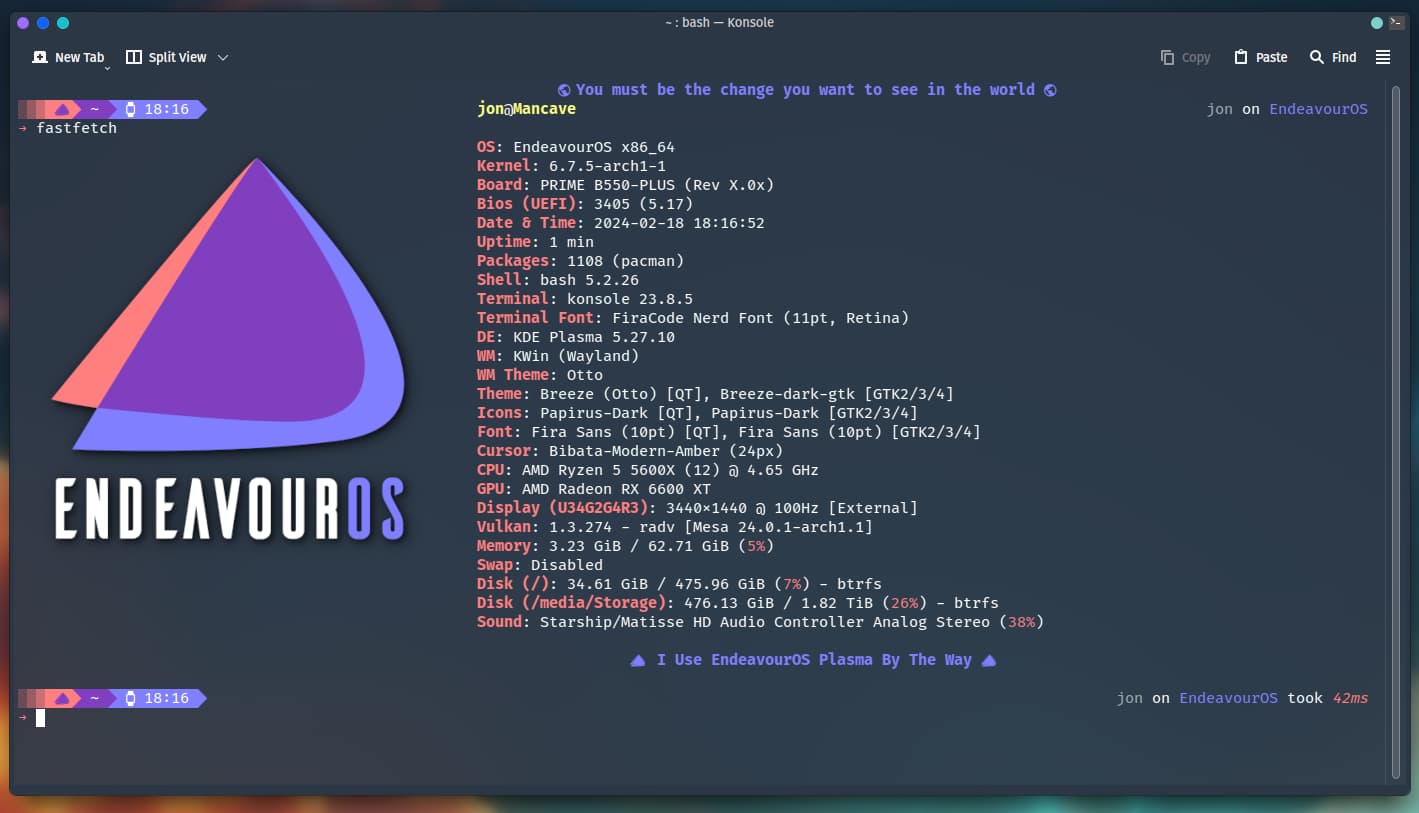Screen dimensions: 1419x813
Task: Click the 'WM Theme: Otto' line
Action: 540,375
